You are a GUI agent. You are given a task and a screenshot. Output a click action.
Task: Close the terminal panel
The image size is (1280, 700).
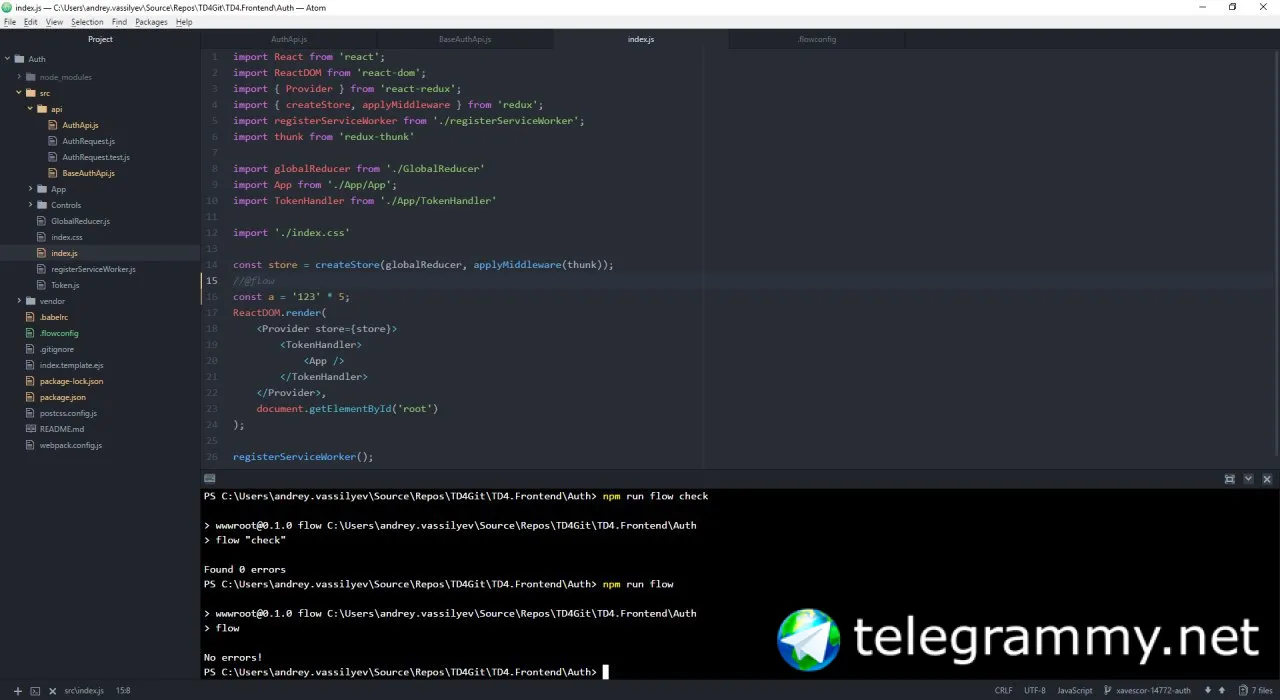point(1268,480)
